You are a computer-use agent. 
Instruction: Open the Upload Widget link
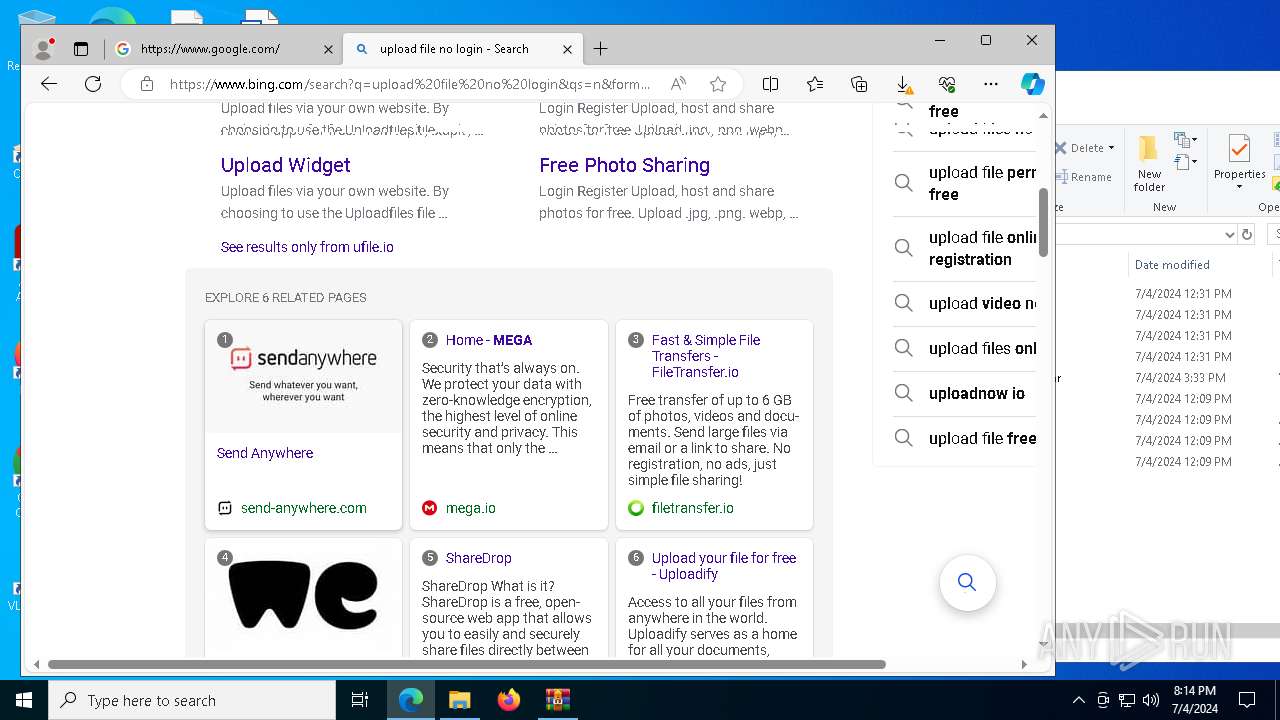(x=285, y=165)
